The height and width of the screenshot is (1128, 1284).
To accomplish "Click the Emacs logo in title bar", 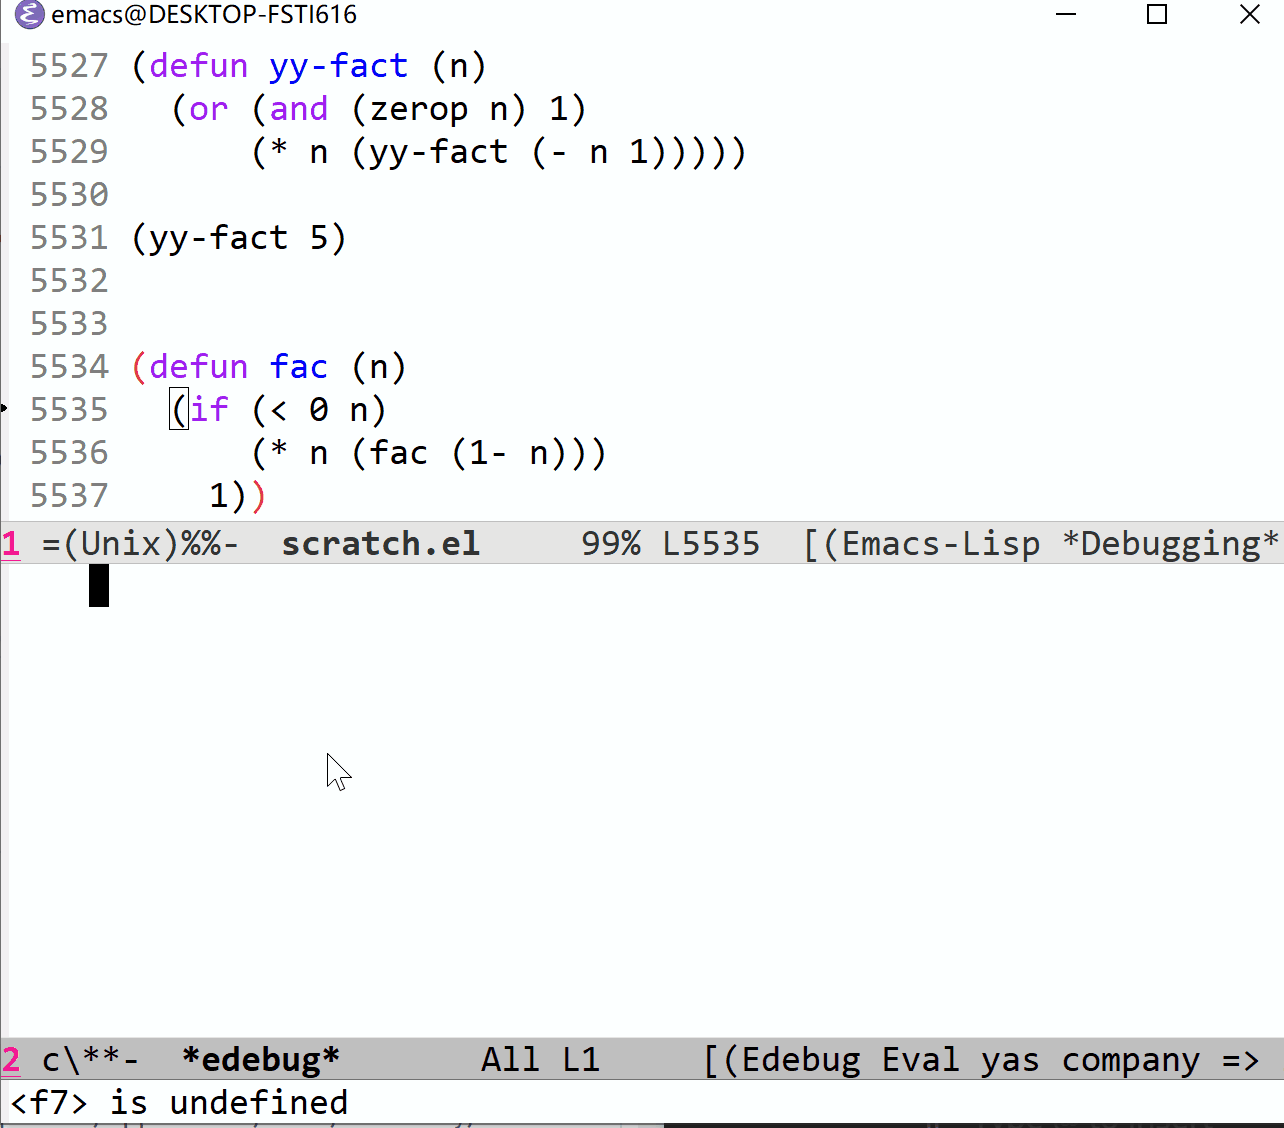I will point(29,15).
